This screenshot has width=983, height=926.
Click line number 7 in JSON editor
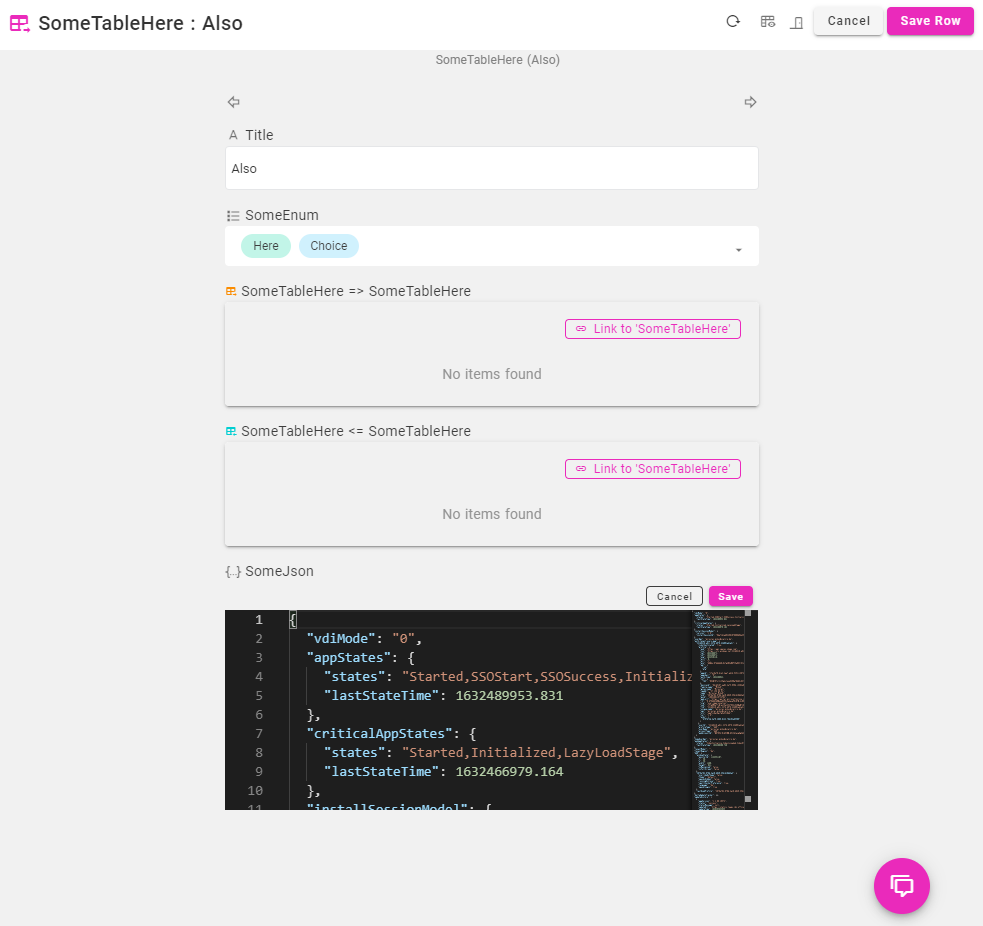coord(258,734)
